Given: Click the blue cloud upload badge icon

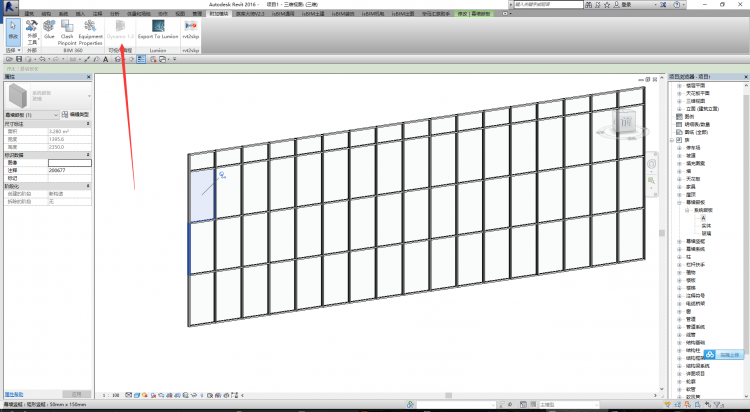Looking at the screenshot, I should point(710,355).
